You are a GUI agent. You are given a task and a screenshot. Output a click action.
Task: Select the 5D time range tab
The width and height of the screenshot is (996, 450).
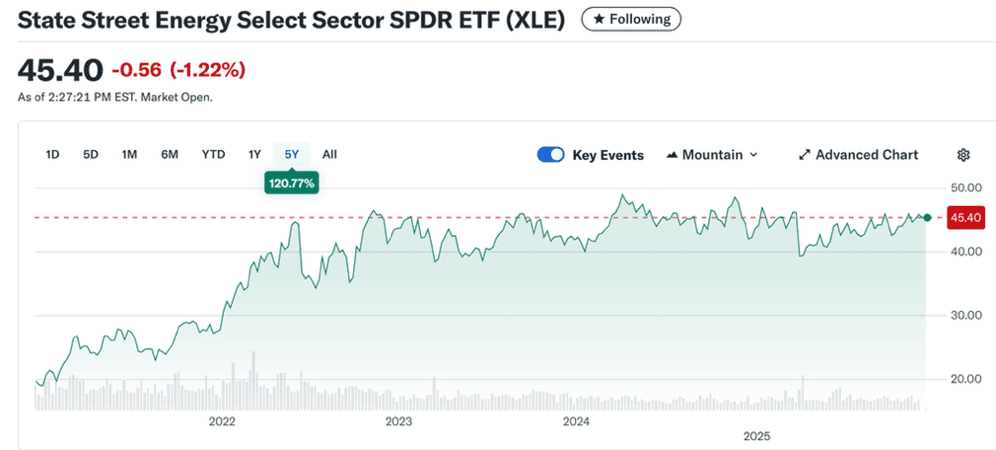coord(91,154)
